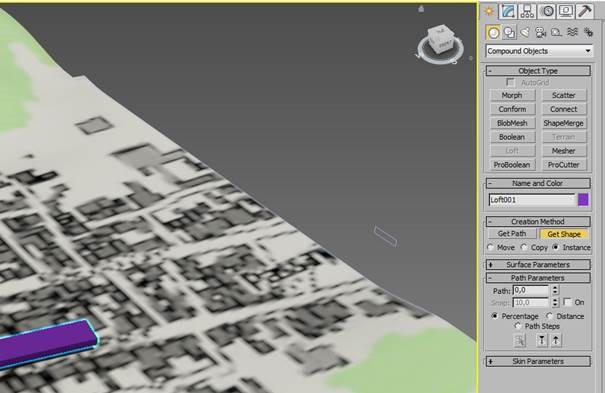Select the Instance radio button
The width and height of the screenshot is (605, 393).
556,247
